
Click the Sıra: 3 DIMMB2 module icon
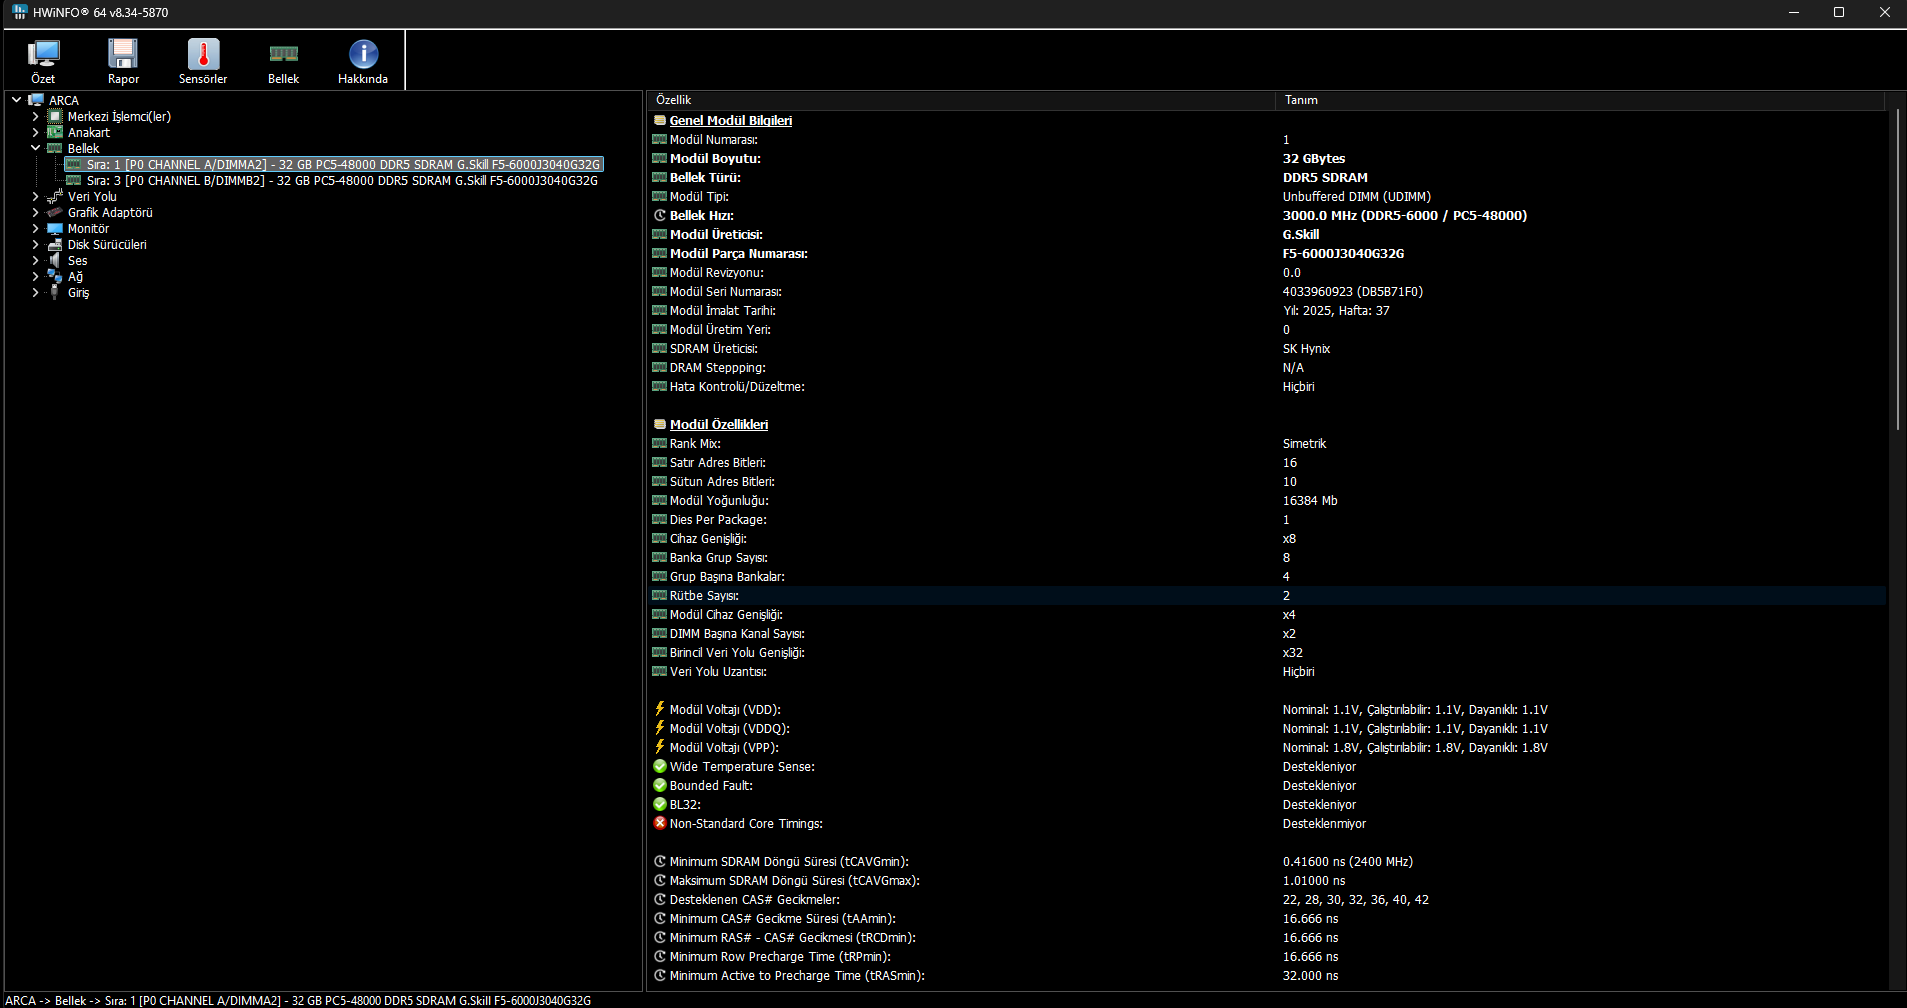(x=74, y=180)
